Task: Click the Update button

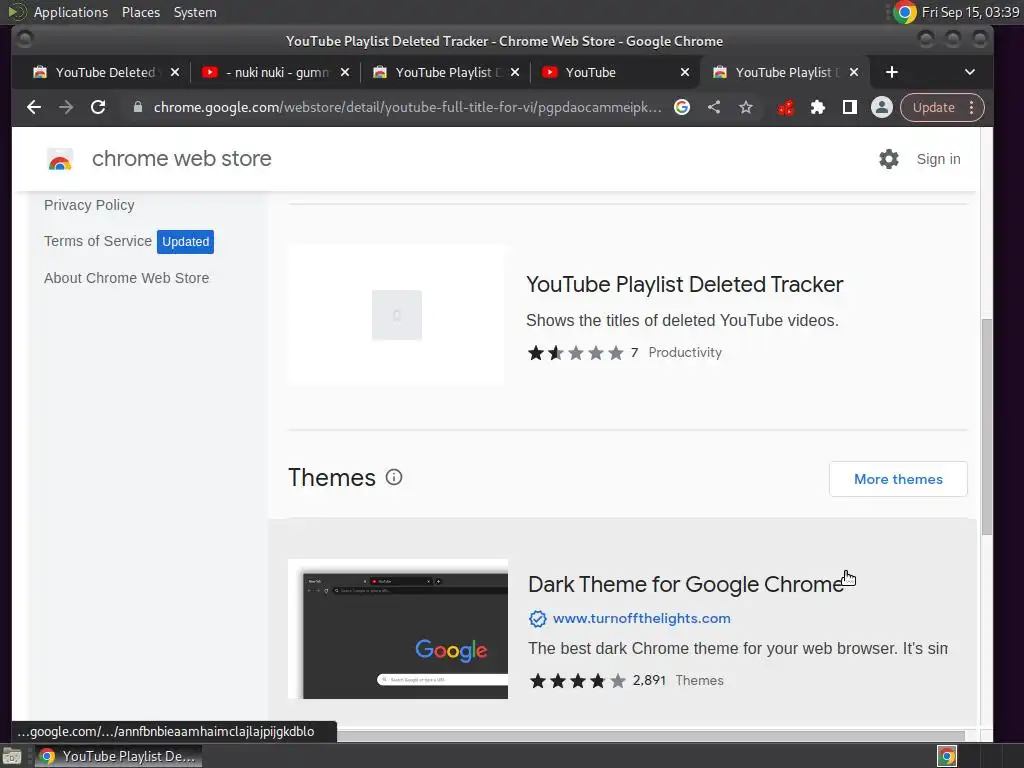Action: (x=933, y=107)
